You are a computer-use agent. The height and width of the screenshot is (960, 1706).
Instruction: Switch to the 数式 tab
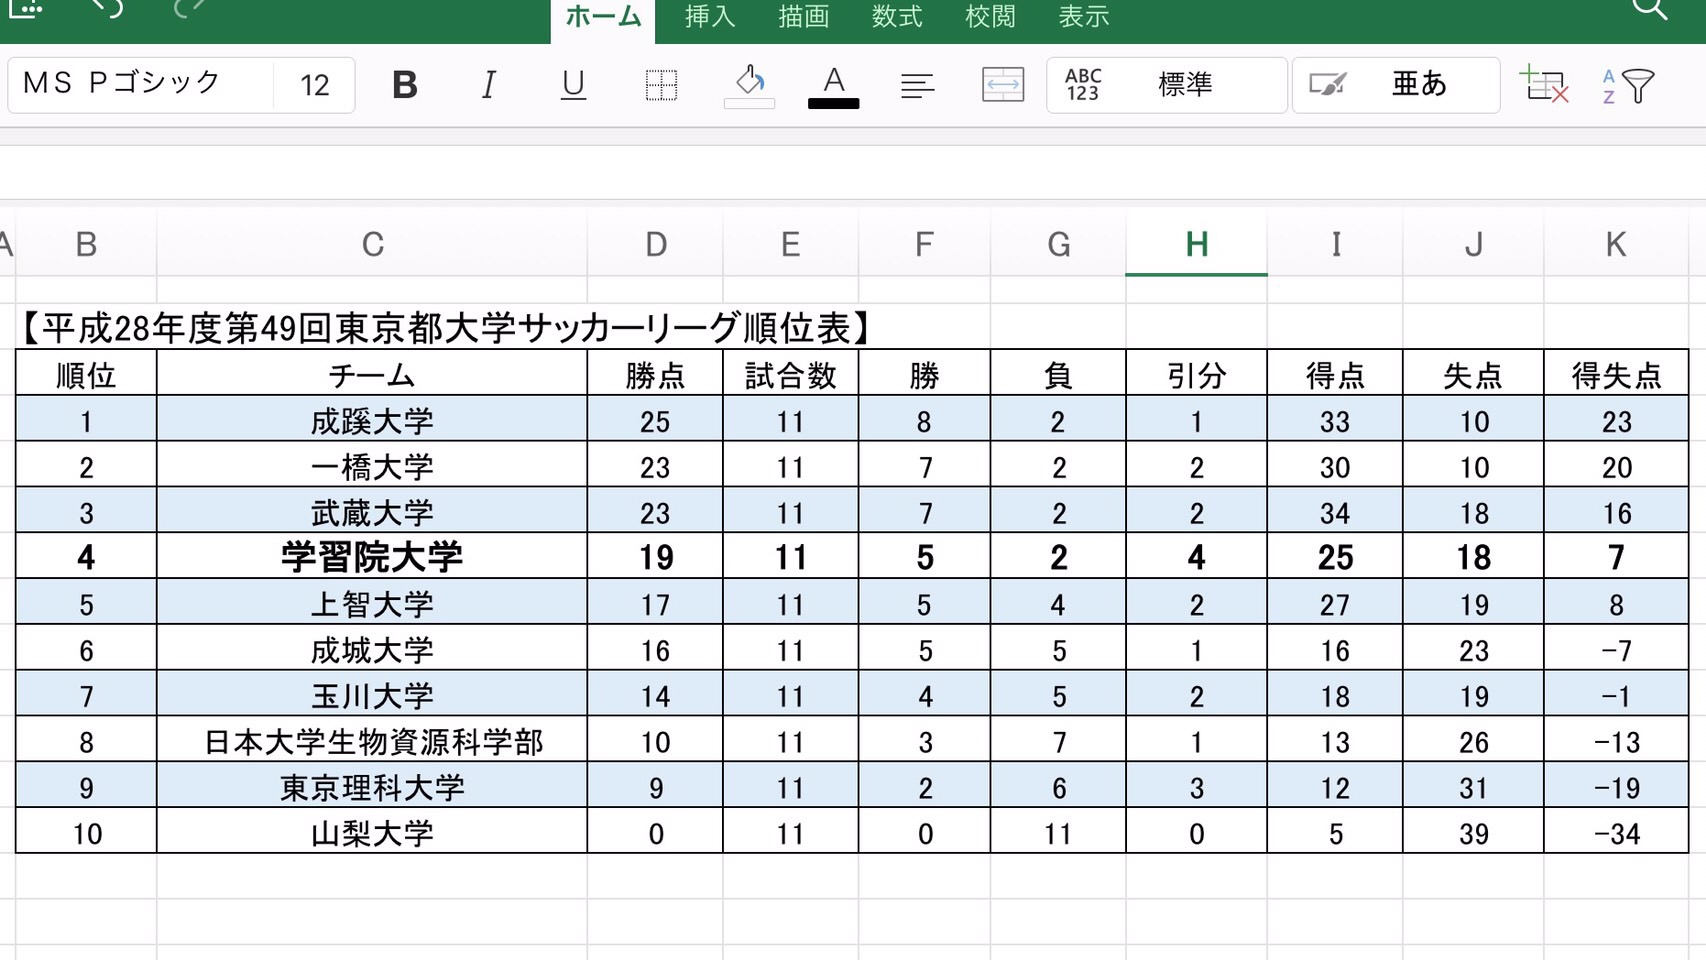(897, 17)
